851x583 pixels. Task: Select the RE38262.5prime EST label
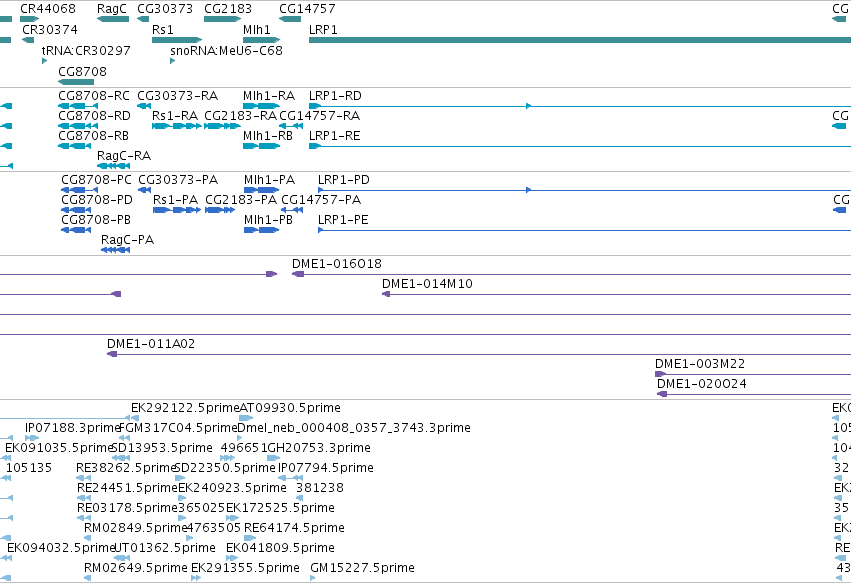pos(126,467)
